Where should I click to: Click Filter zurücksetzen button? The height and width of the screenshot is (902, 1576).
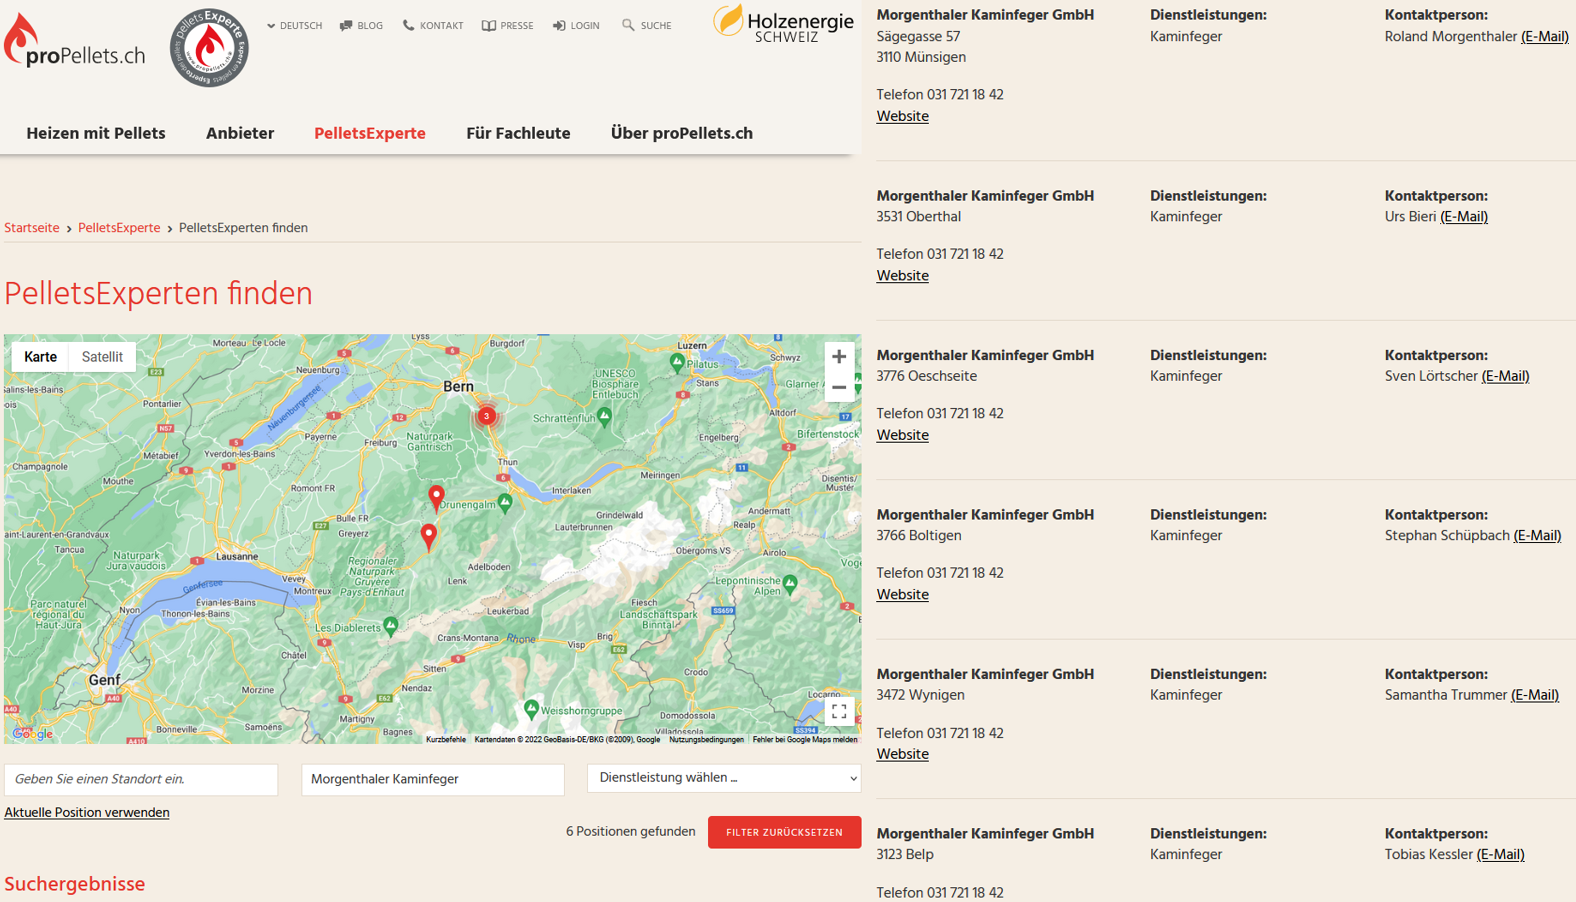(784, 832)
